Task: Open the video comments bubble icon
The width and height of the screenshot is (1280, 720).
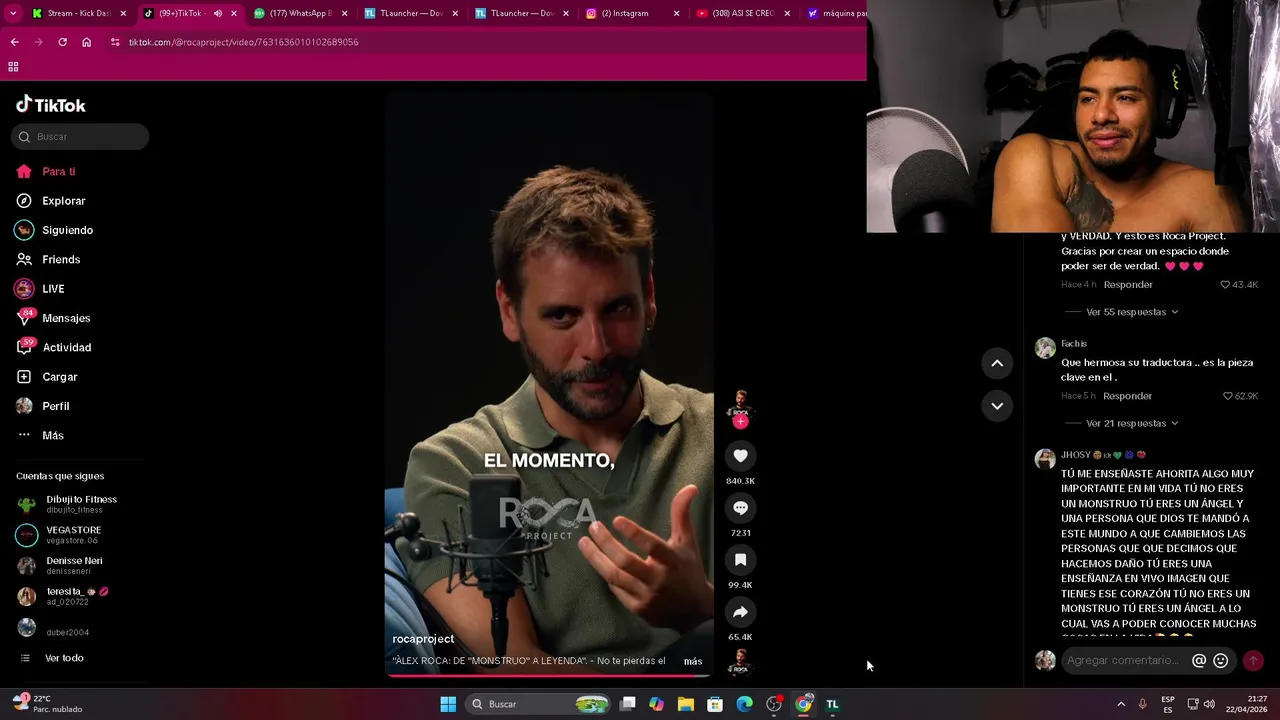Action: tap(740, 508)
